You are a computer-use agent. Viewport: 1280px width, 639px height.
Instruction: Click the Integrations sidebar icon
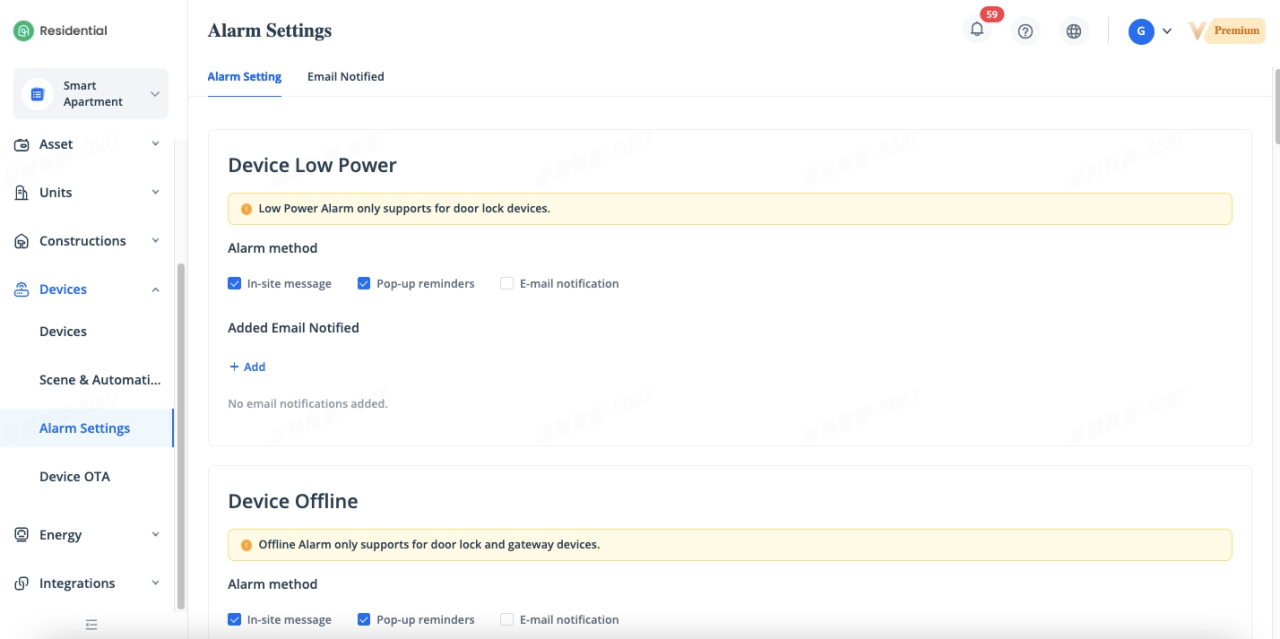(x=22, y=584)
